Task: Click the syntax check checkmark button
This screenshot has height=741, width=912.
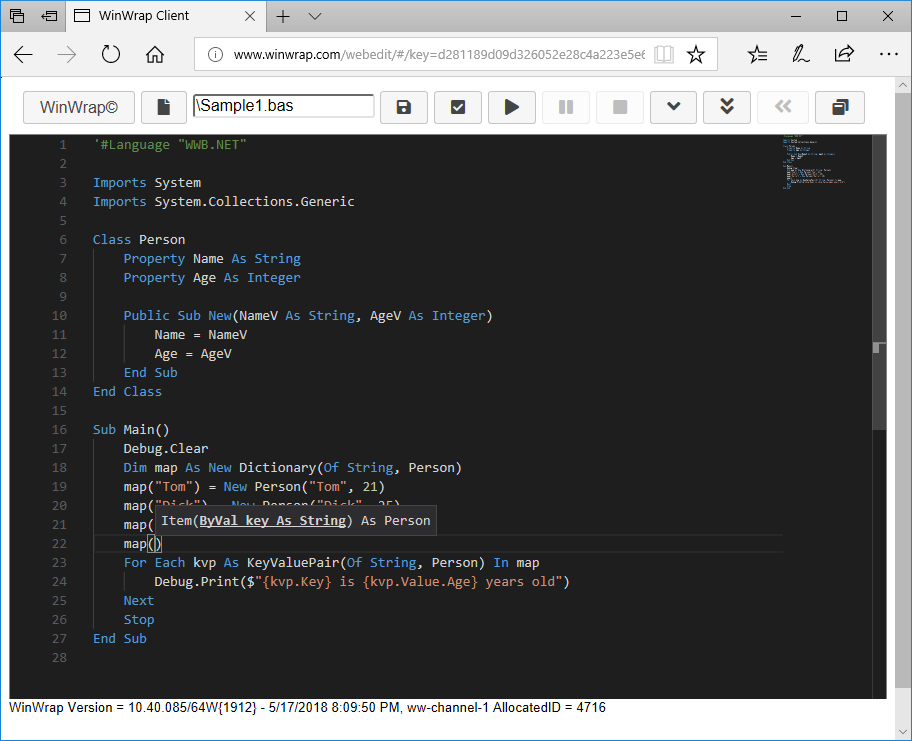Action: (x=458, y=107)
